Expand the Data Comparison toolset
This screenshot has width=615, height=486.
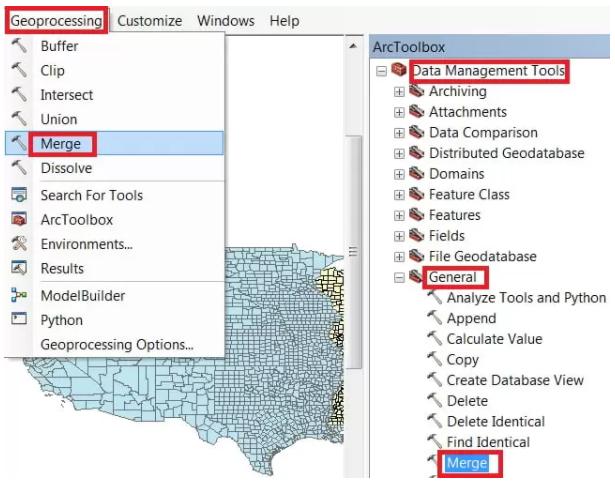[x=399, y=133]
